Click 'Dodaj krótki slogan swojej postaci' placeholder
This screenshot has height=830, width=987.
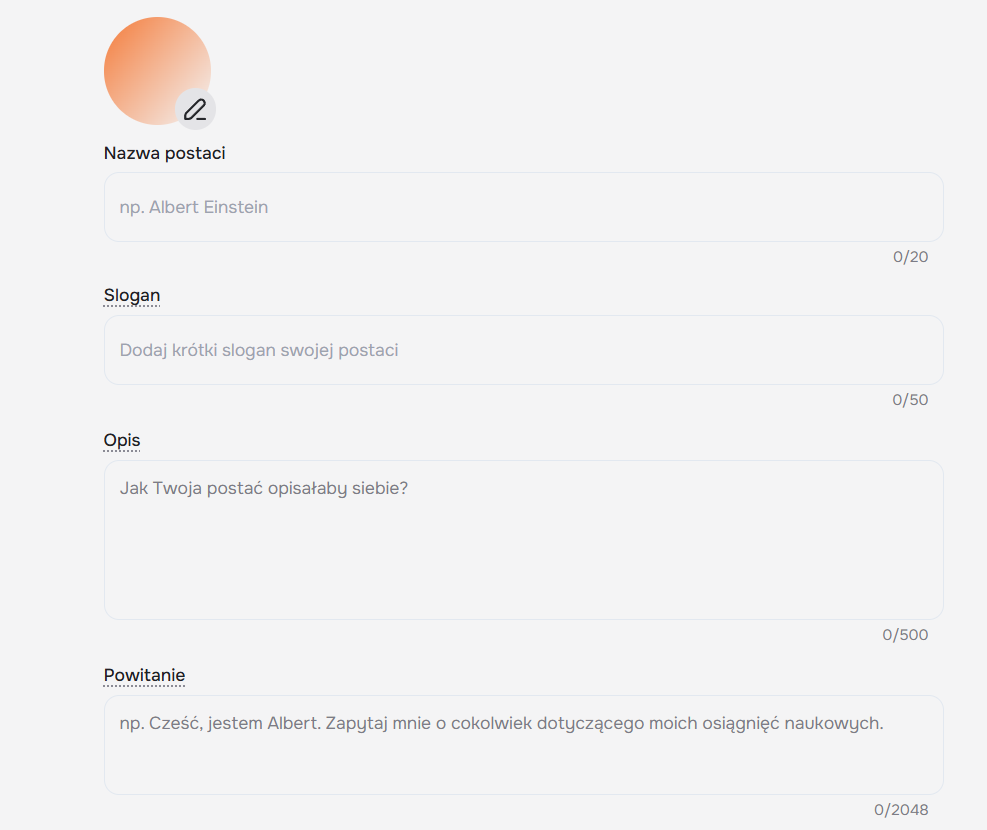click(x=259, y=350)
